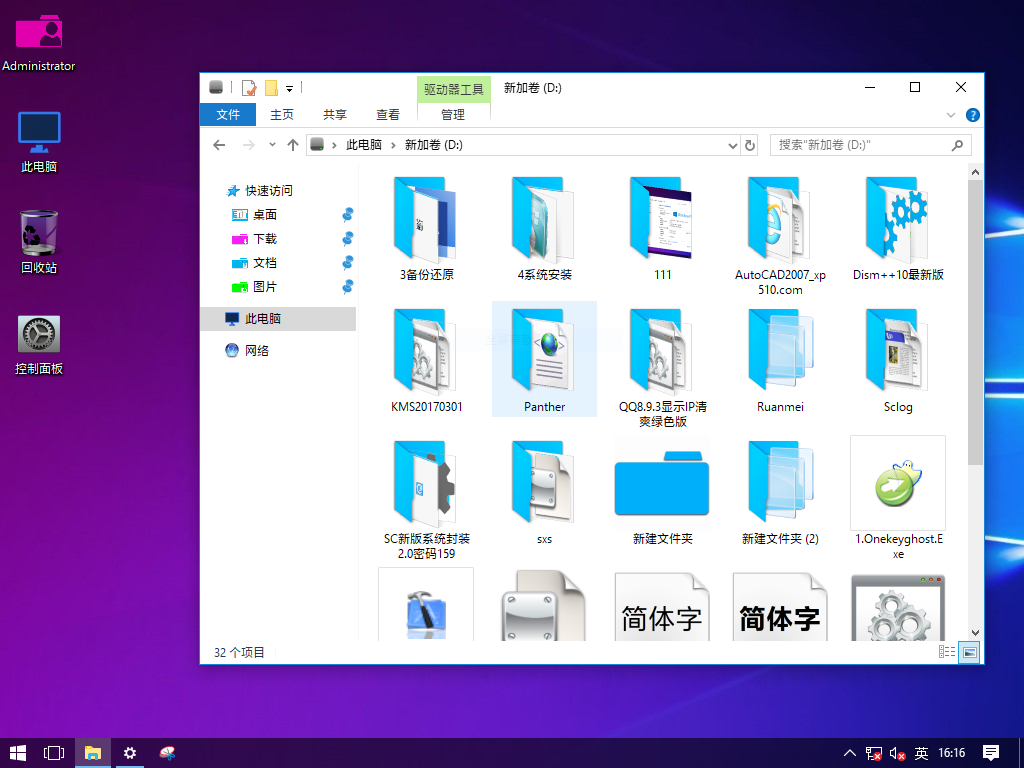The width and height of the screenshot is (1024, 768).
Task: Open address bar history dropdown
Action: click(x=732, y=145)
